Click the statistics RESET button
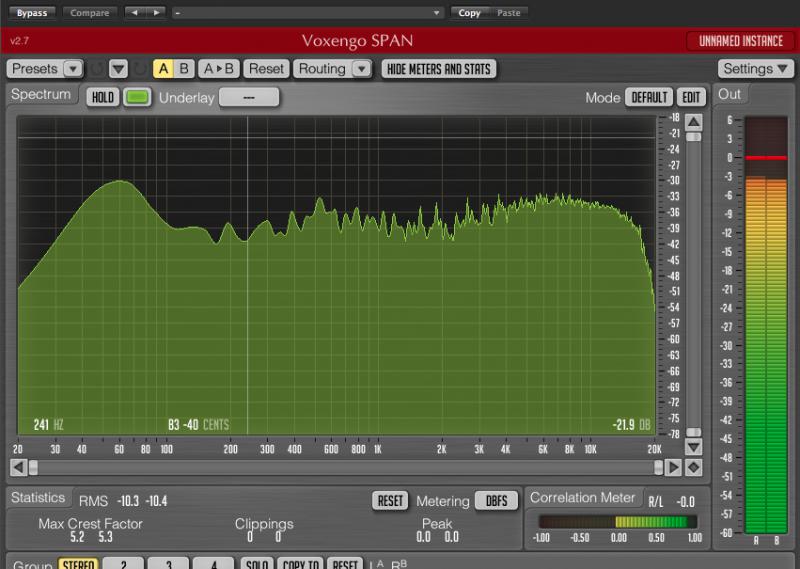Screen dimensions: 800x569 point(390,501)
